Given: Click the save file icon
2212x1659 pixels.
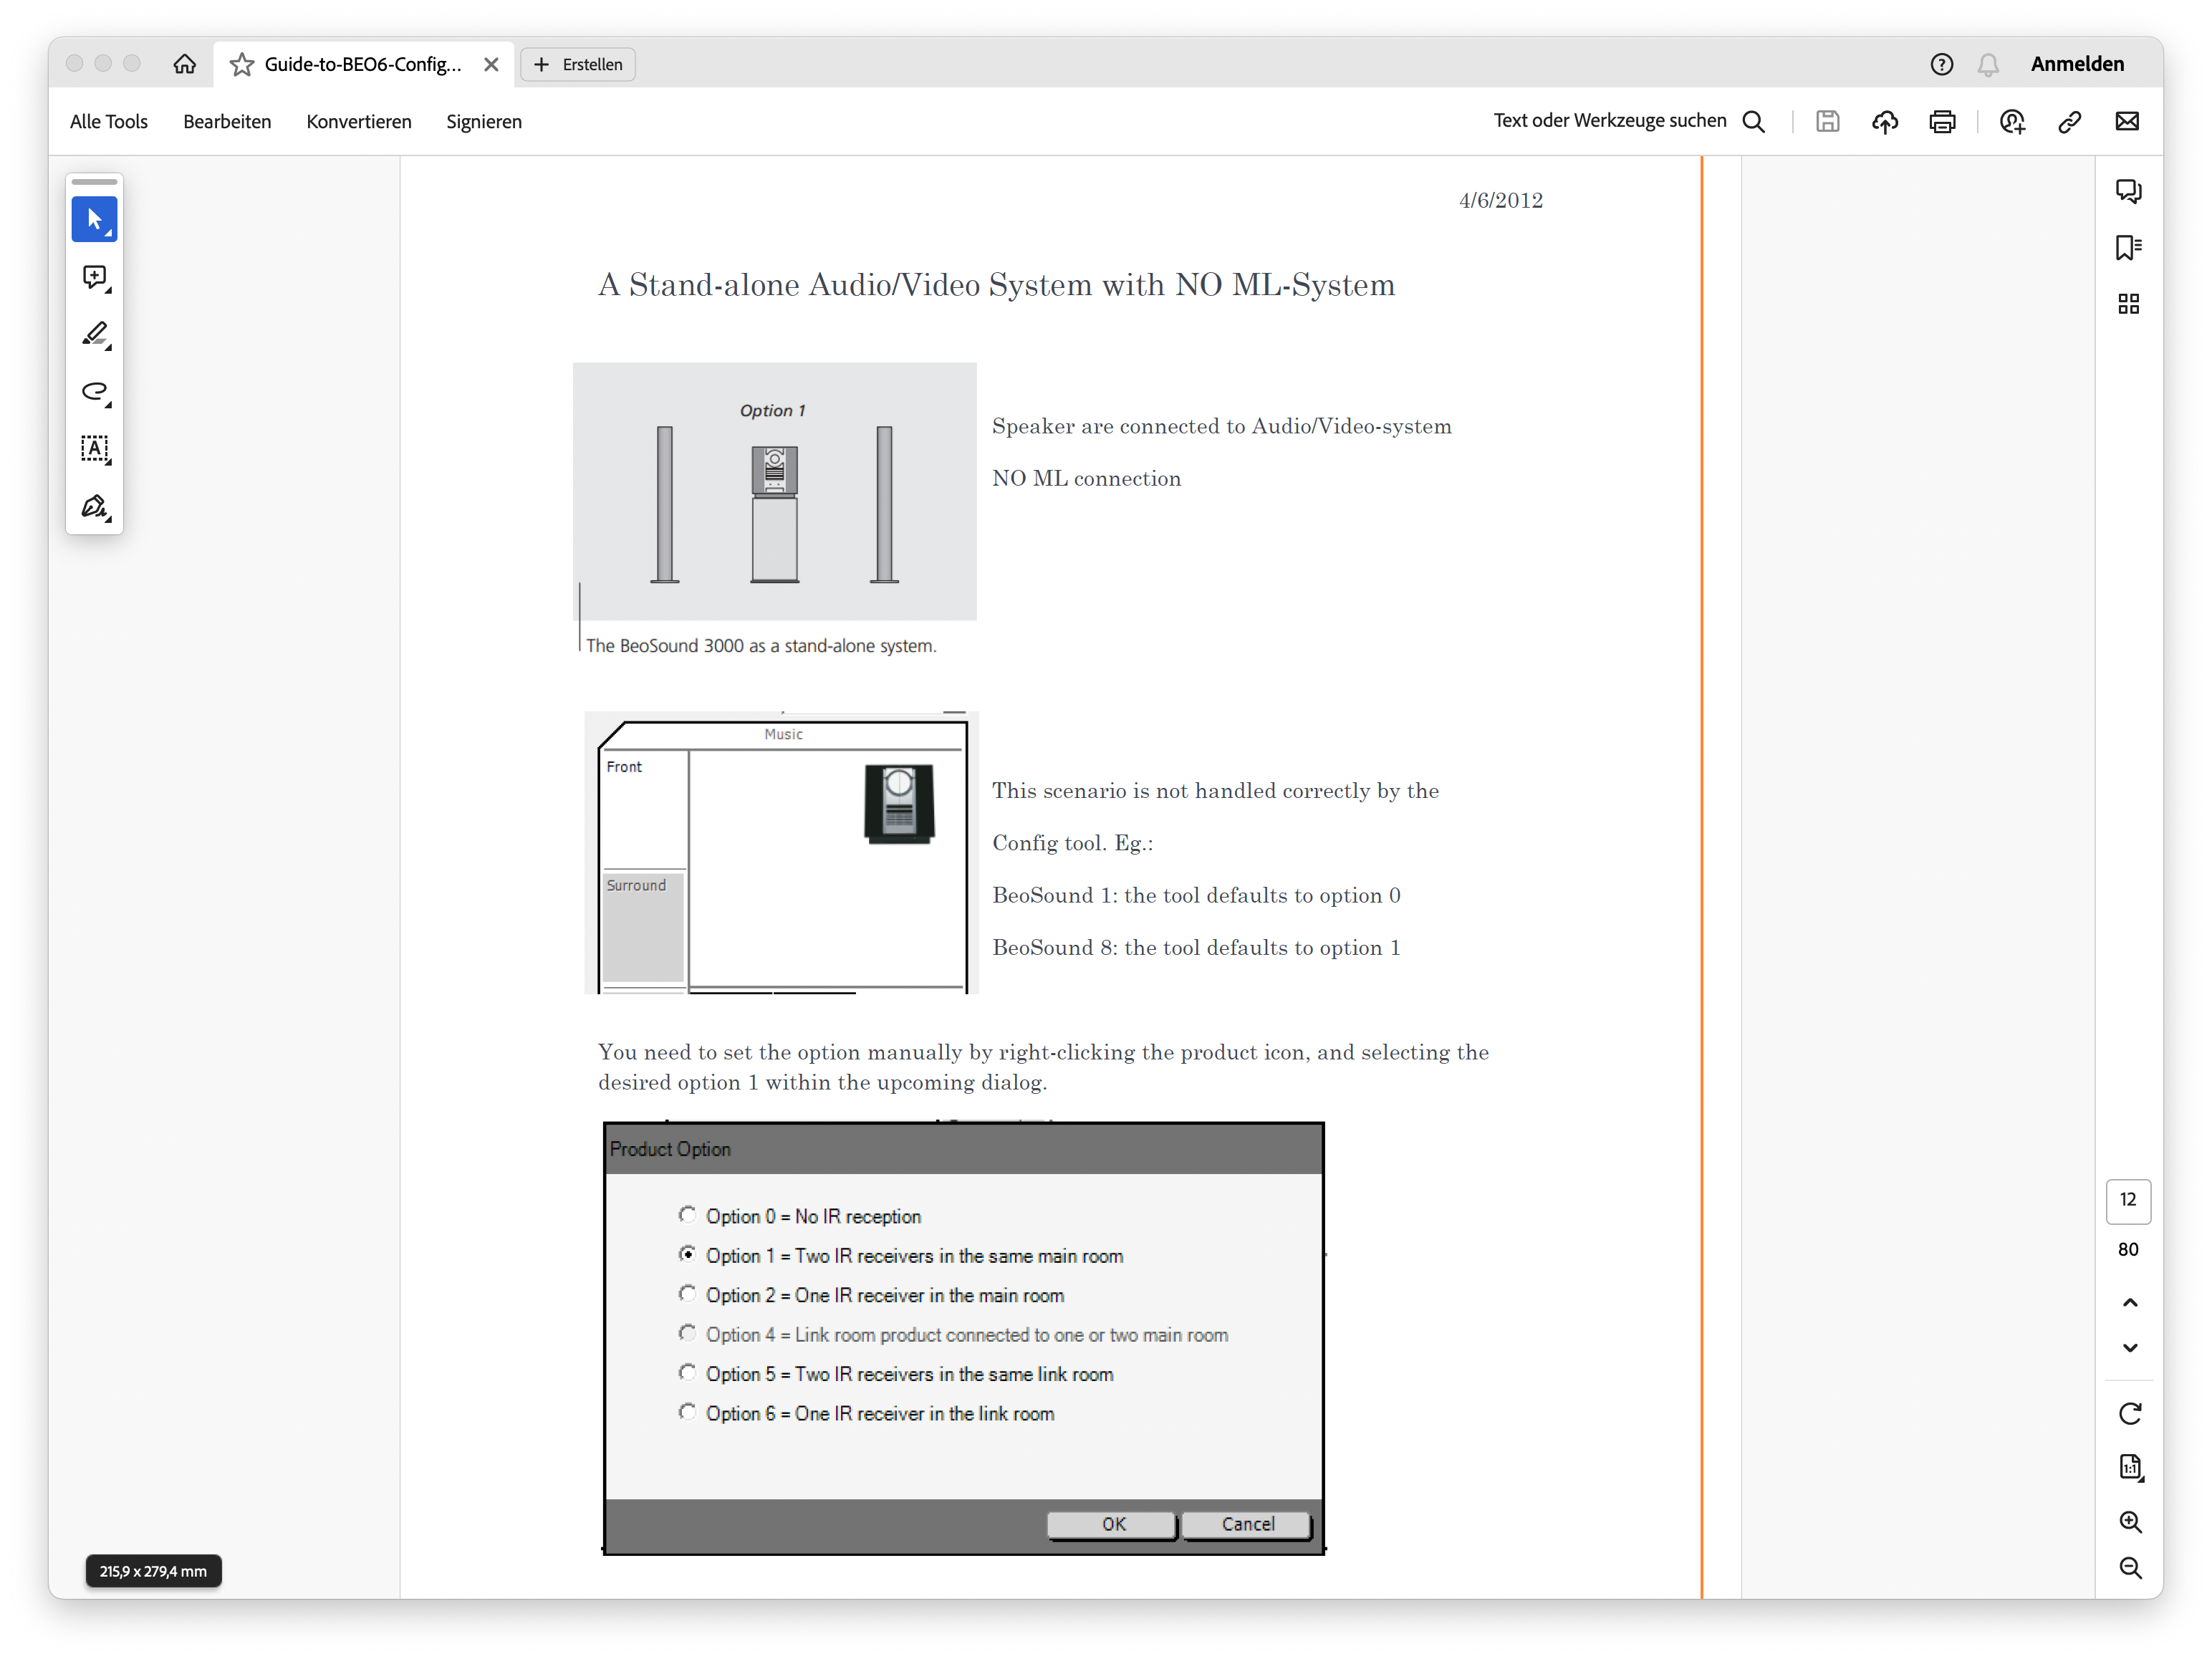Looking at the screenshot, I should [x=1827, y=121].
